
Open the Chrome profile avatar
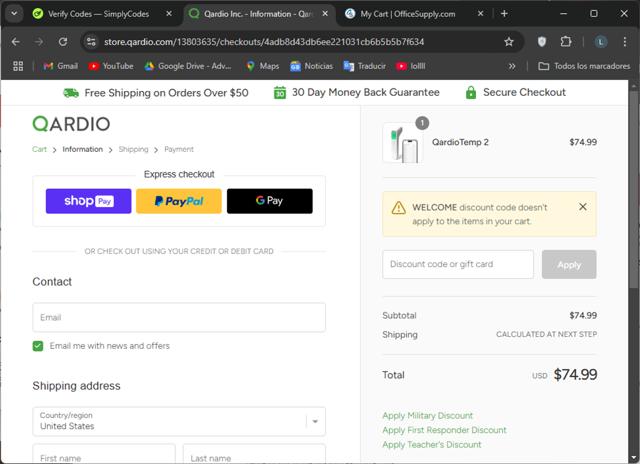[601, 42]
